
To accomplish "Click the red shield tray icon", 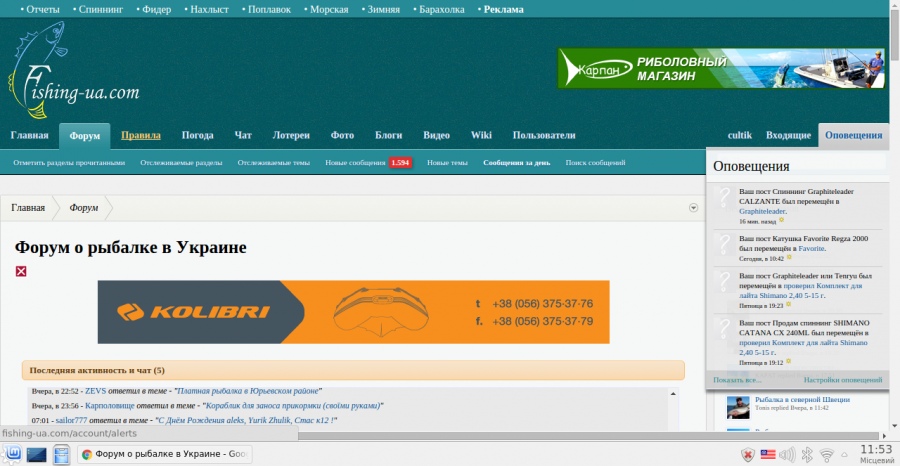I will coord(748,455).
